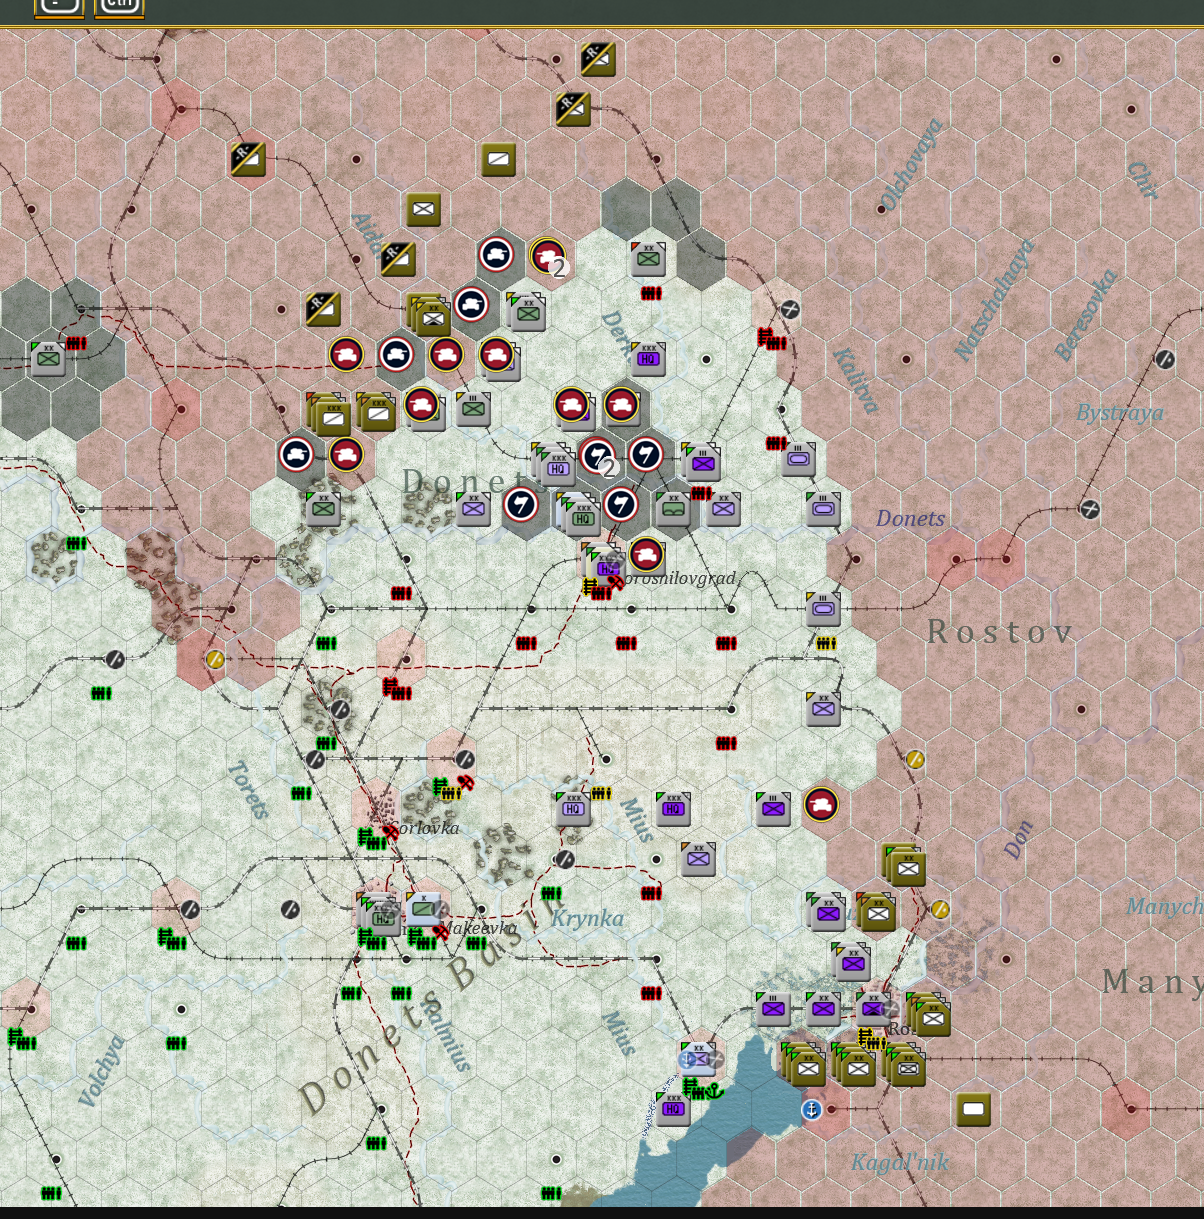The height and width of the screenshot is (1219, 1204).
Task: Select the olive blank-rectangle unit east of the port
Action: pos(973,1109)
